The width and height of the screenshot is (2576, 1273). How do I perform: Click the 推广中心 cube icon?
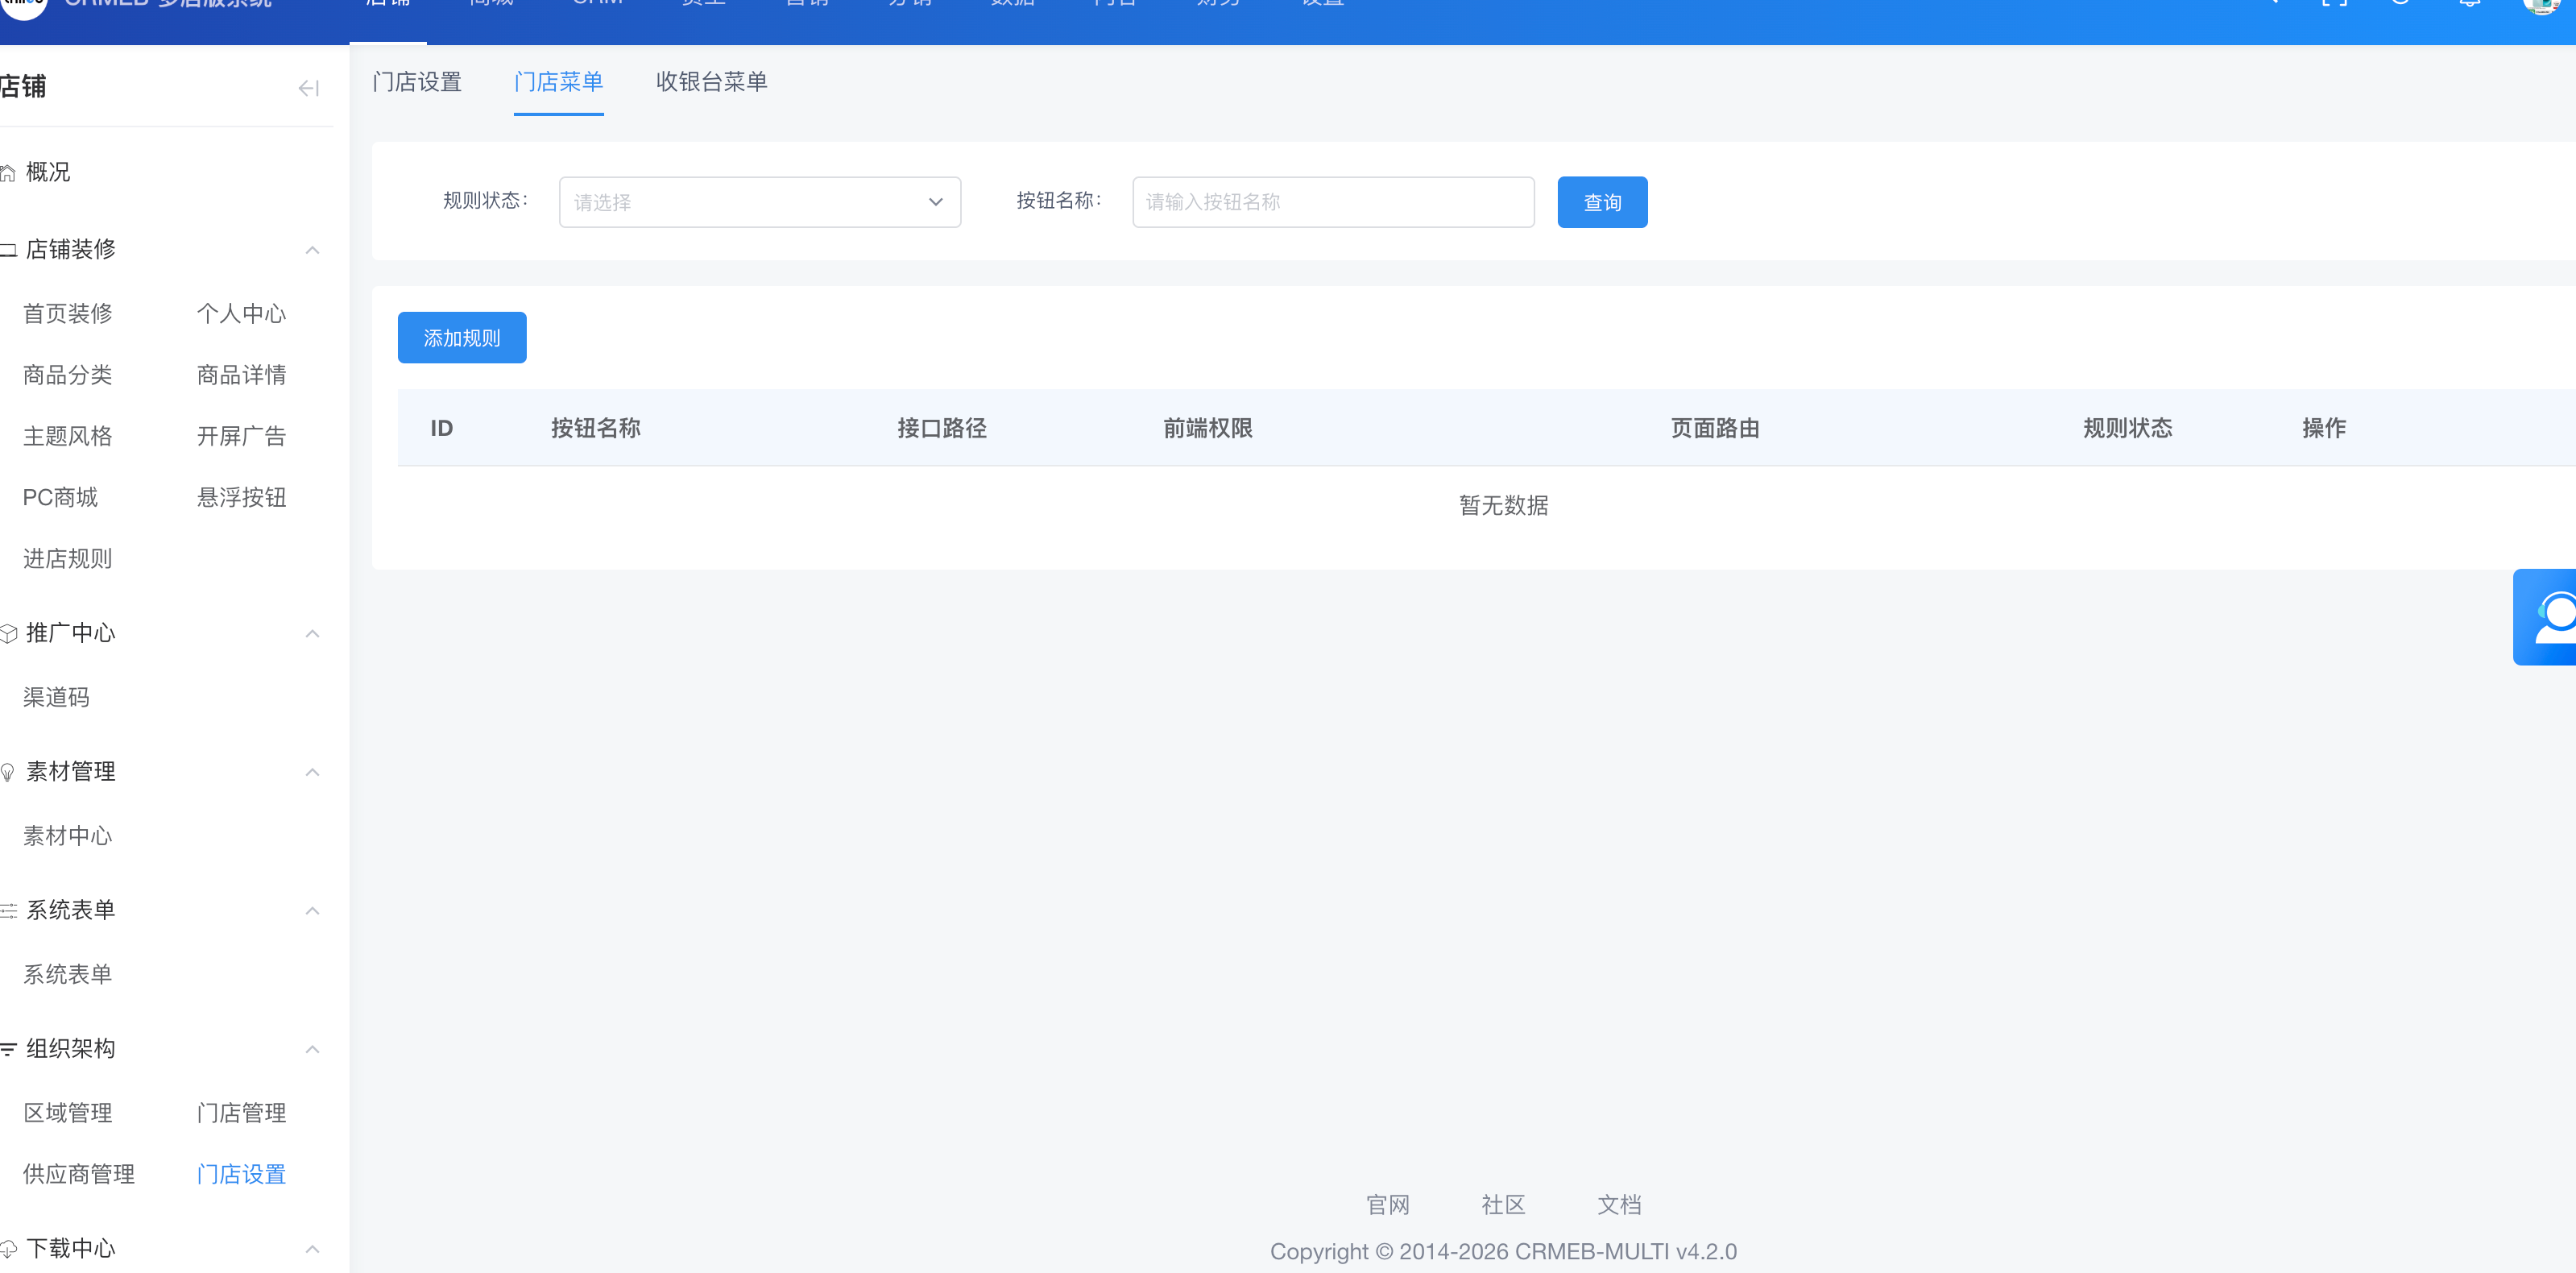(x=9, y=633)
